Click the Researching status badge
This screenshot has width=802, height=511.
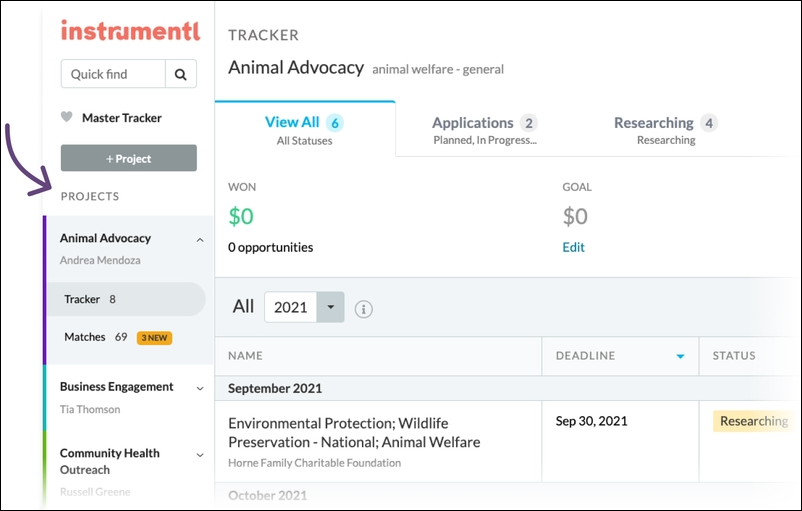(753, 421)
